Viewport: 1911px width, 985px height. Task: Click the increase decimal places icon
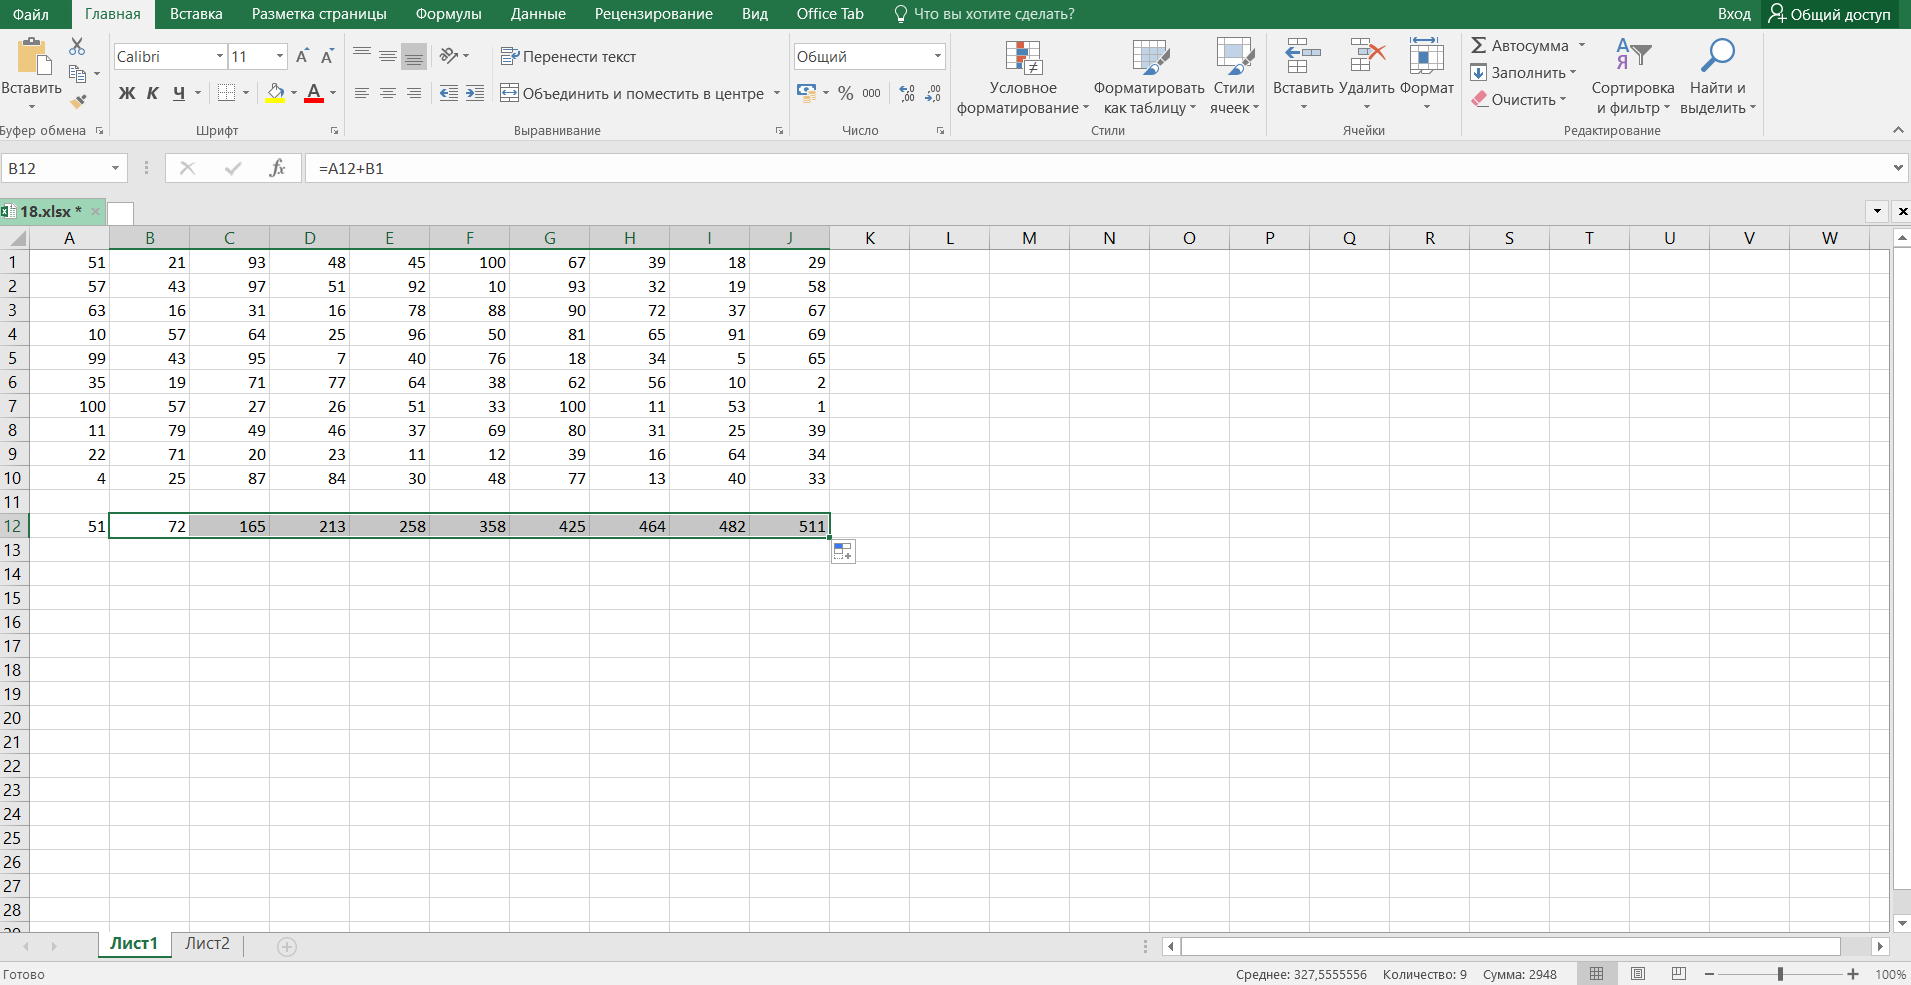(907, 93)
